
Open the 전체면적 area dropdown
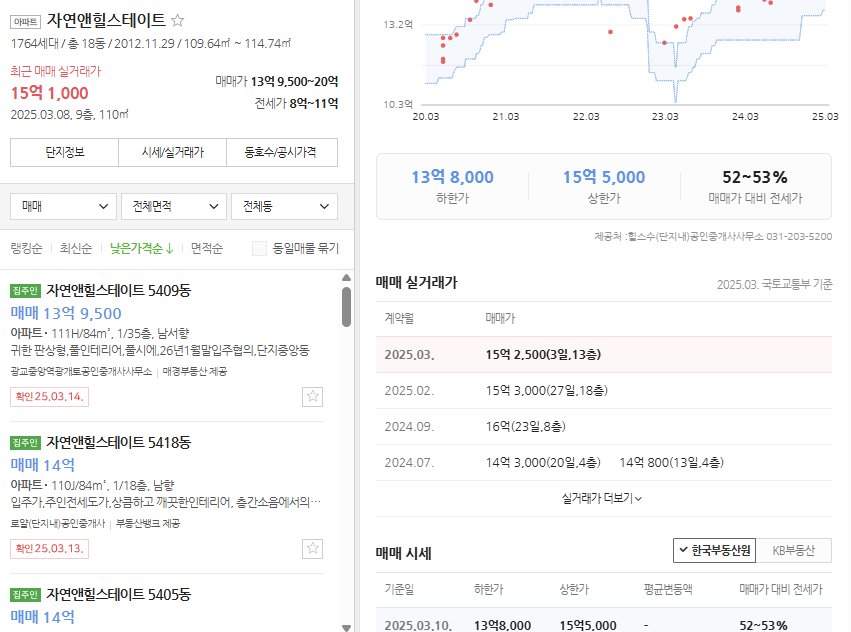(x=174, y=206)
